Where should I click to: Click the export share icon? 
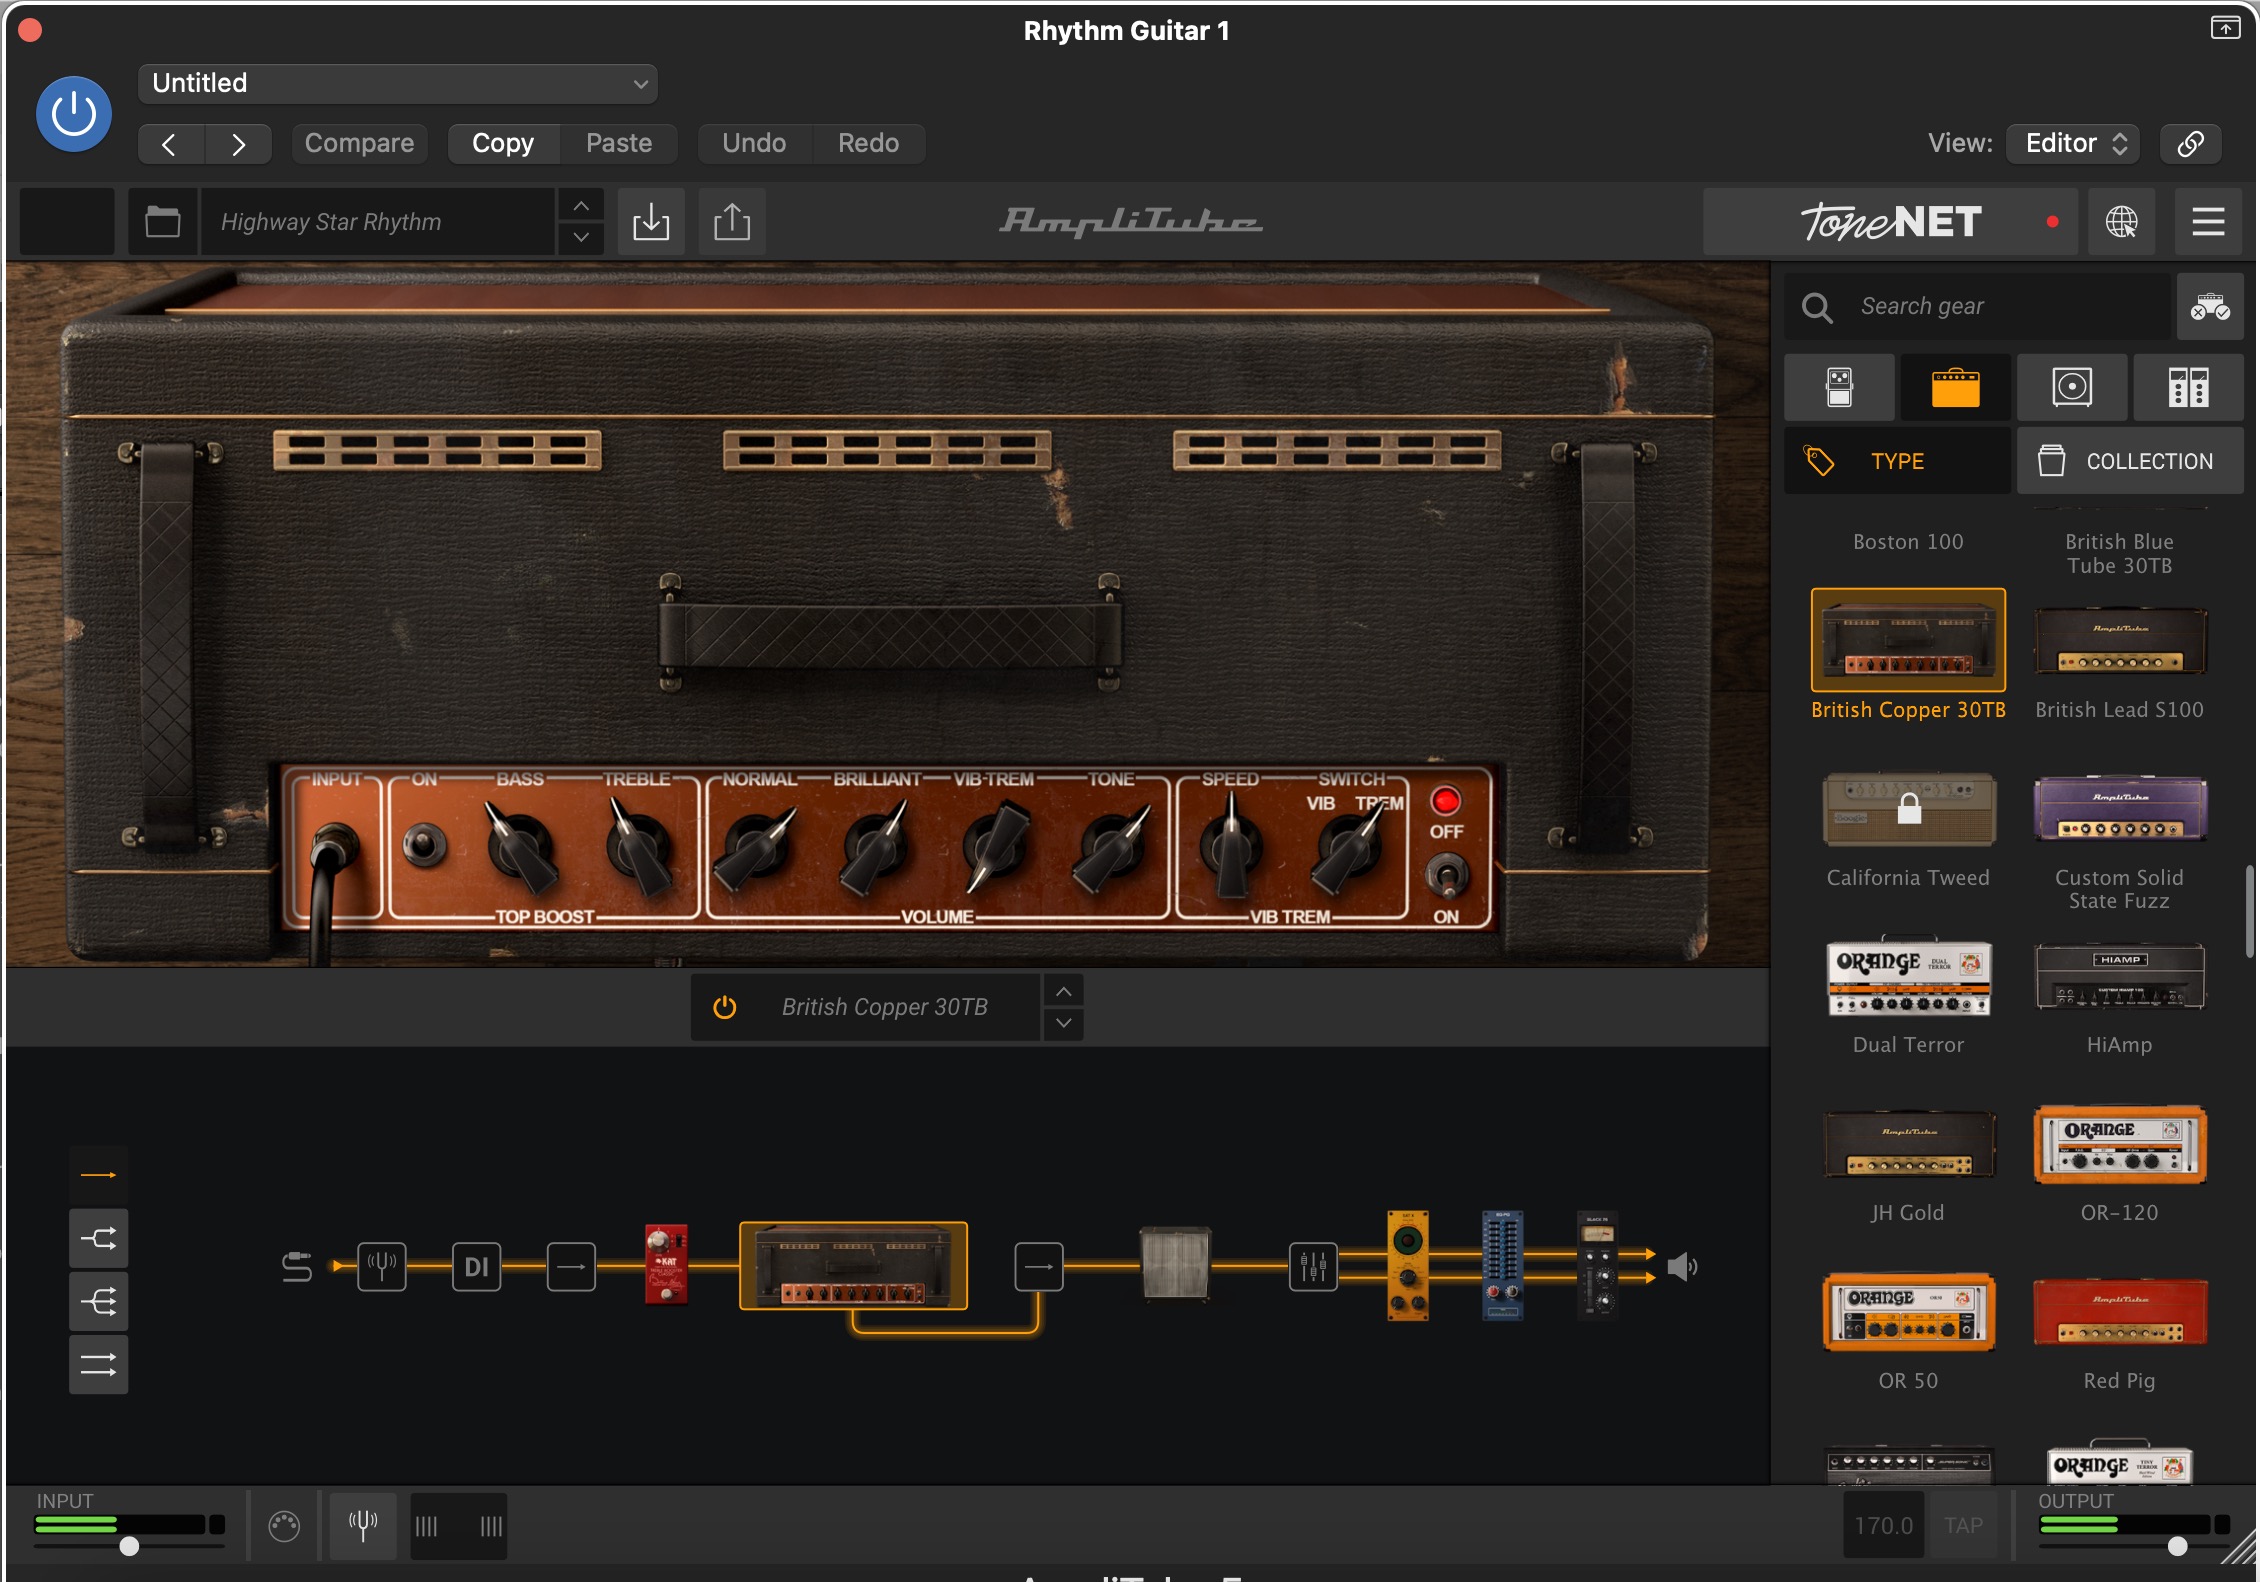(732, 221)
